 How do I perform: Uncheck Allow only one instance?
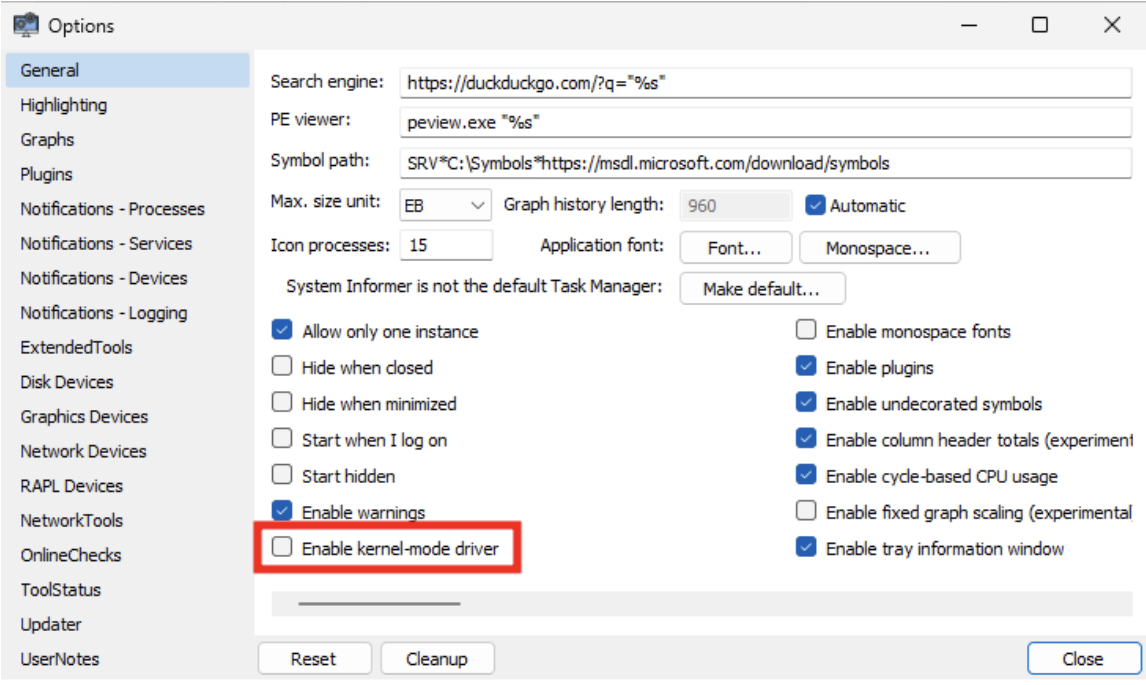click(282, 331)
